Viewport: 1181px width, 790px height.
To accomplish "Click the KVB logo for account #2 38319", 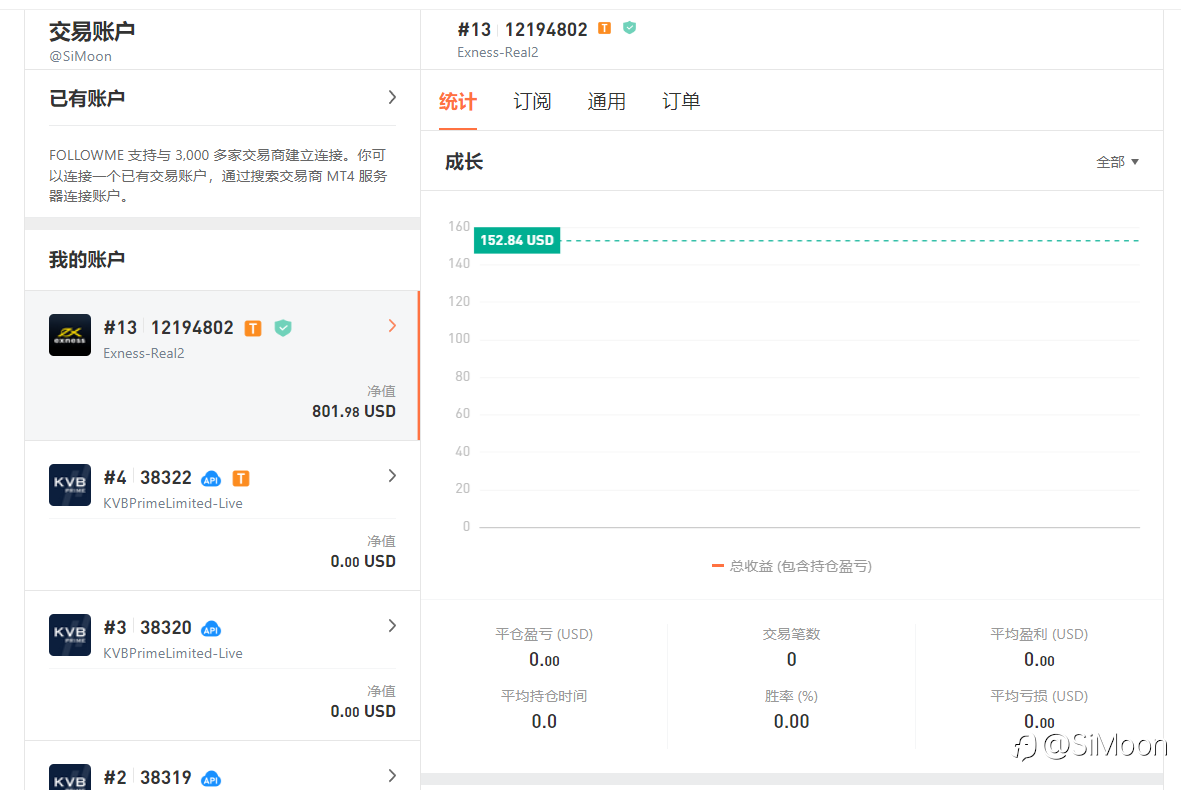I will (70, 777).
